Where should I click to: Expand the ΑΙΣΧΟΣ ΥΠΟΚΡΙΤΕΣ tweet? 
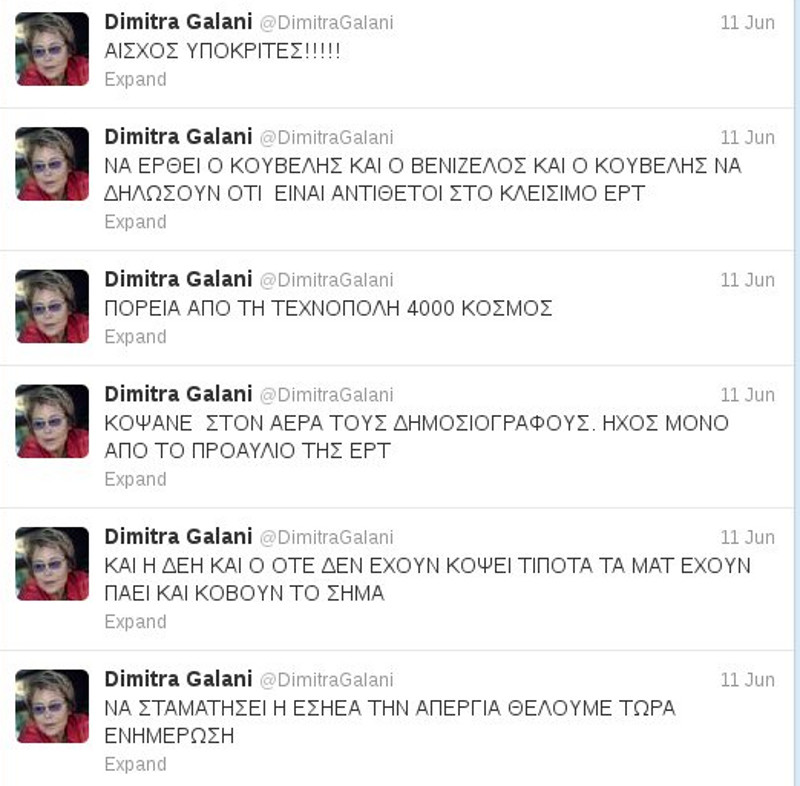[x=135, y=80]
